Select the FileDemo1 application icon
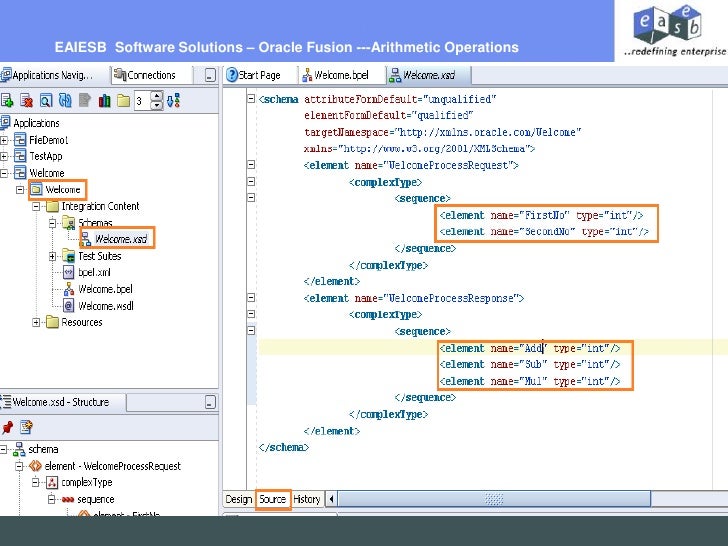728x546 pixels. click(x=20, y=140)
